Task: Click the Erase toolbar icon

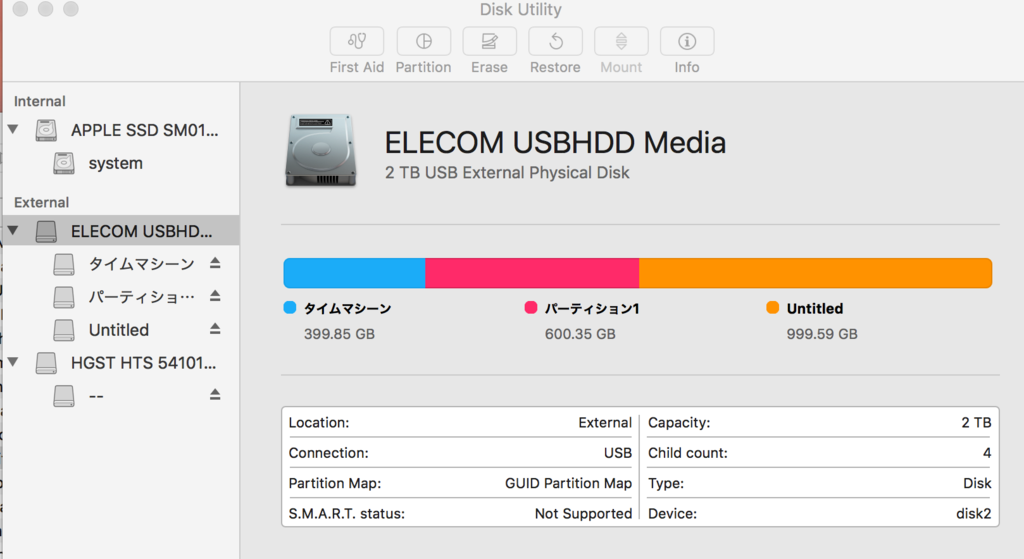Action: (x=489, y=42)
